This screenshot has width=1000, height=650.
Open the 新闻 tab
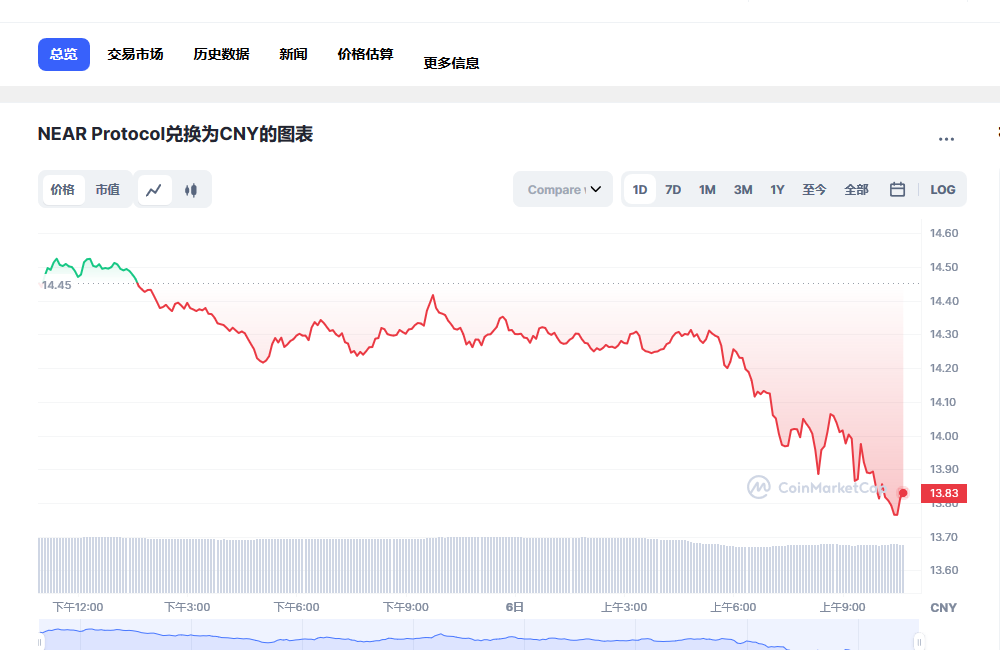tap(293, 54)
